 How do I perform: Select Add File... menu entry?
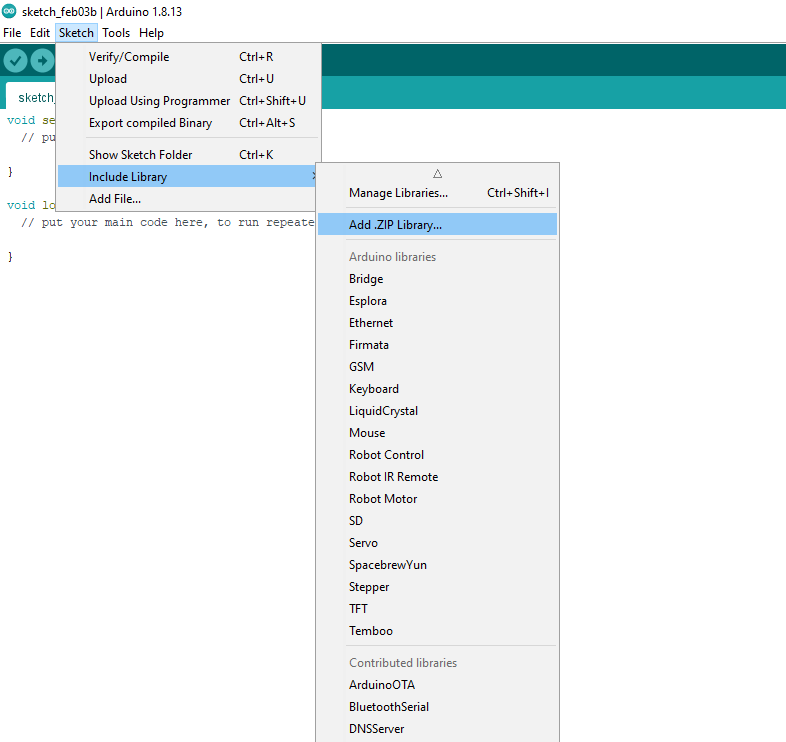[x=186, y=199]
